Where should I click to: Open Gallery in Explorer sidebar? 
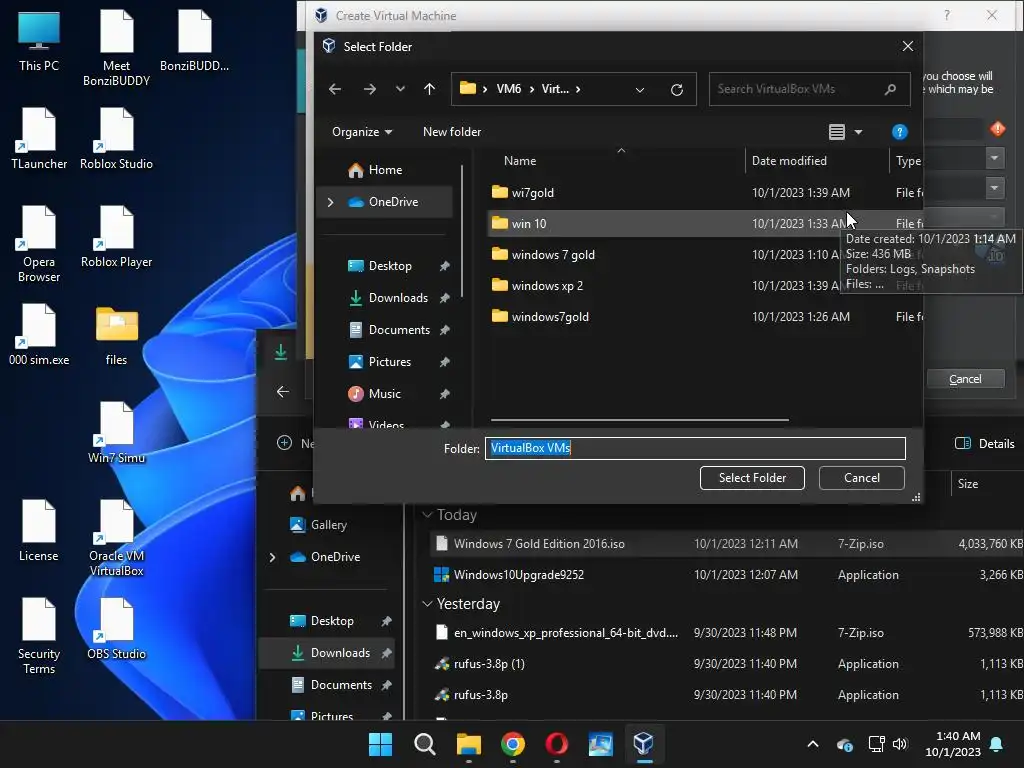coord(319,525)
